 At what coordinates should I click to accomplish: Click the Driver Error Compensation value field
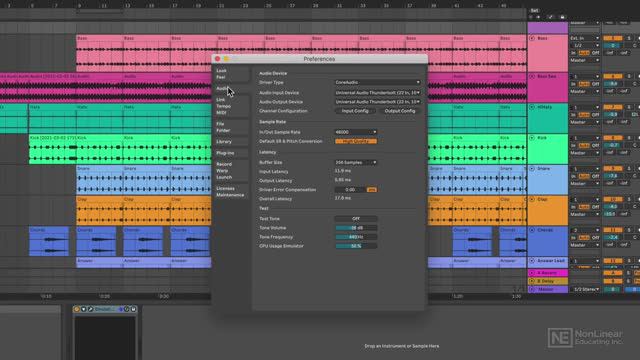click(350, 190)
